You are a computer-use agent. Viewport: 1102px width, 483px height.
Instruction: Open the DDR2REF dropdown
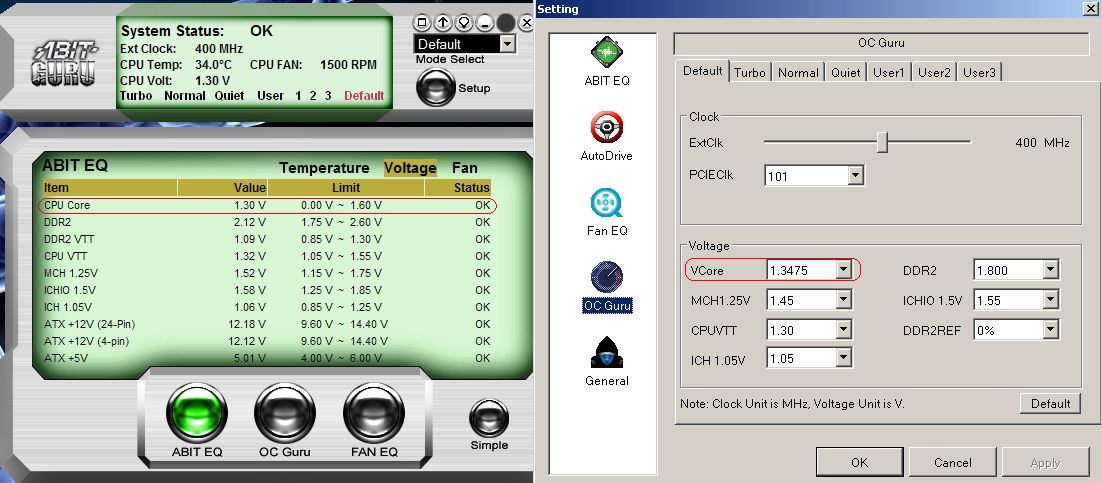tap(1051, 330)
